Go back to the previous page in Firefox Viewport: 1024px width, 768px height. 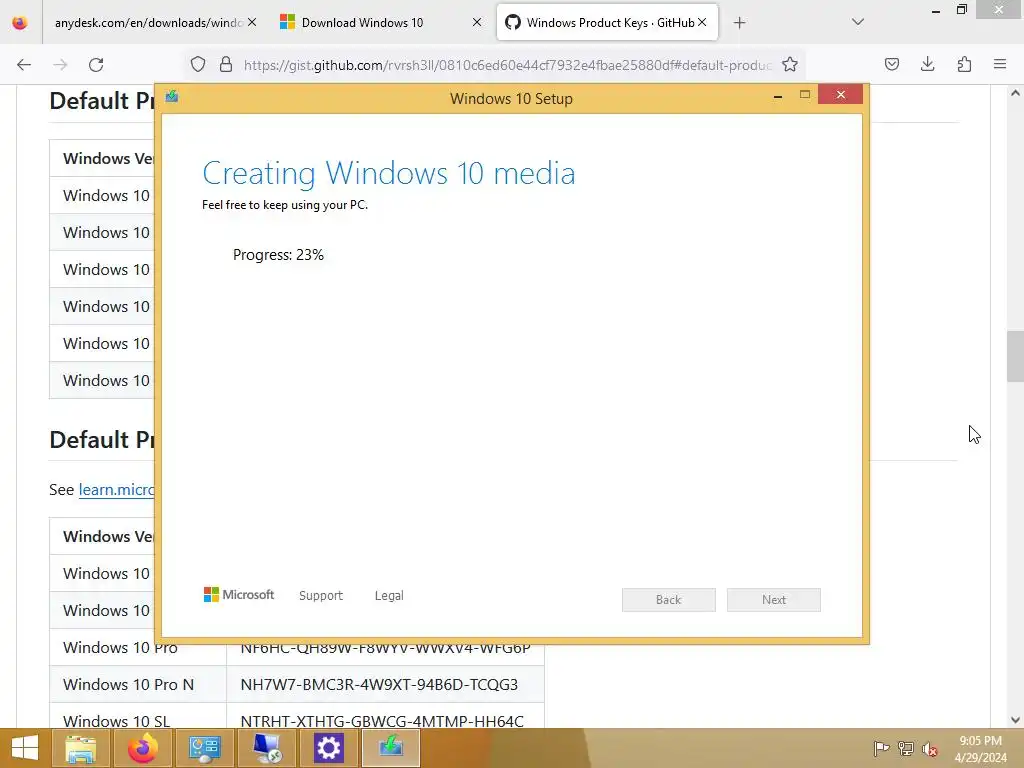tap(24, 65)
